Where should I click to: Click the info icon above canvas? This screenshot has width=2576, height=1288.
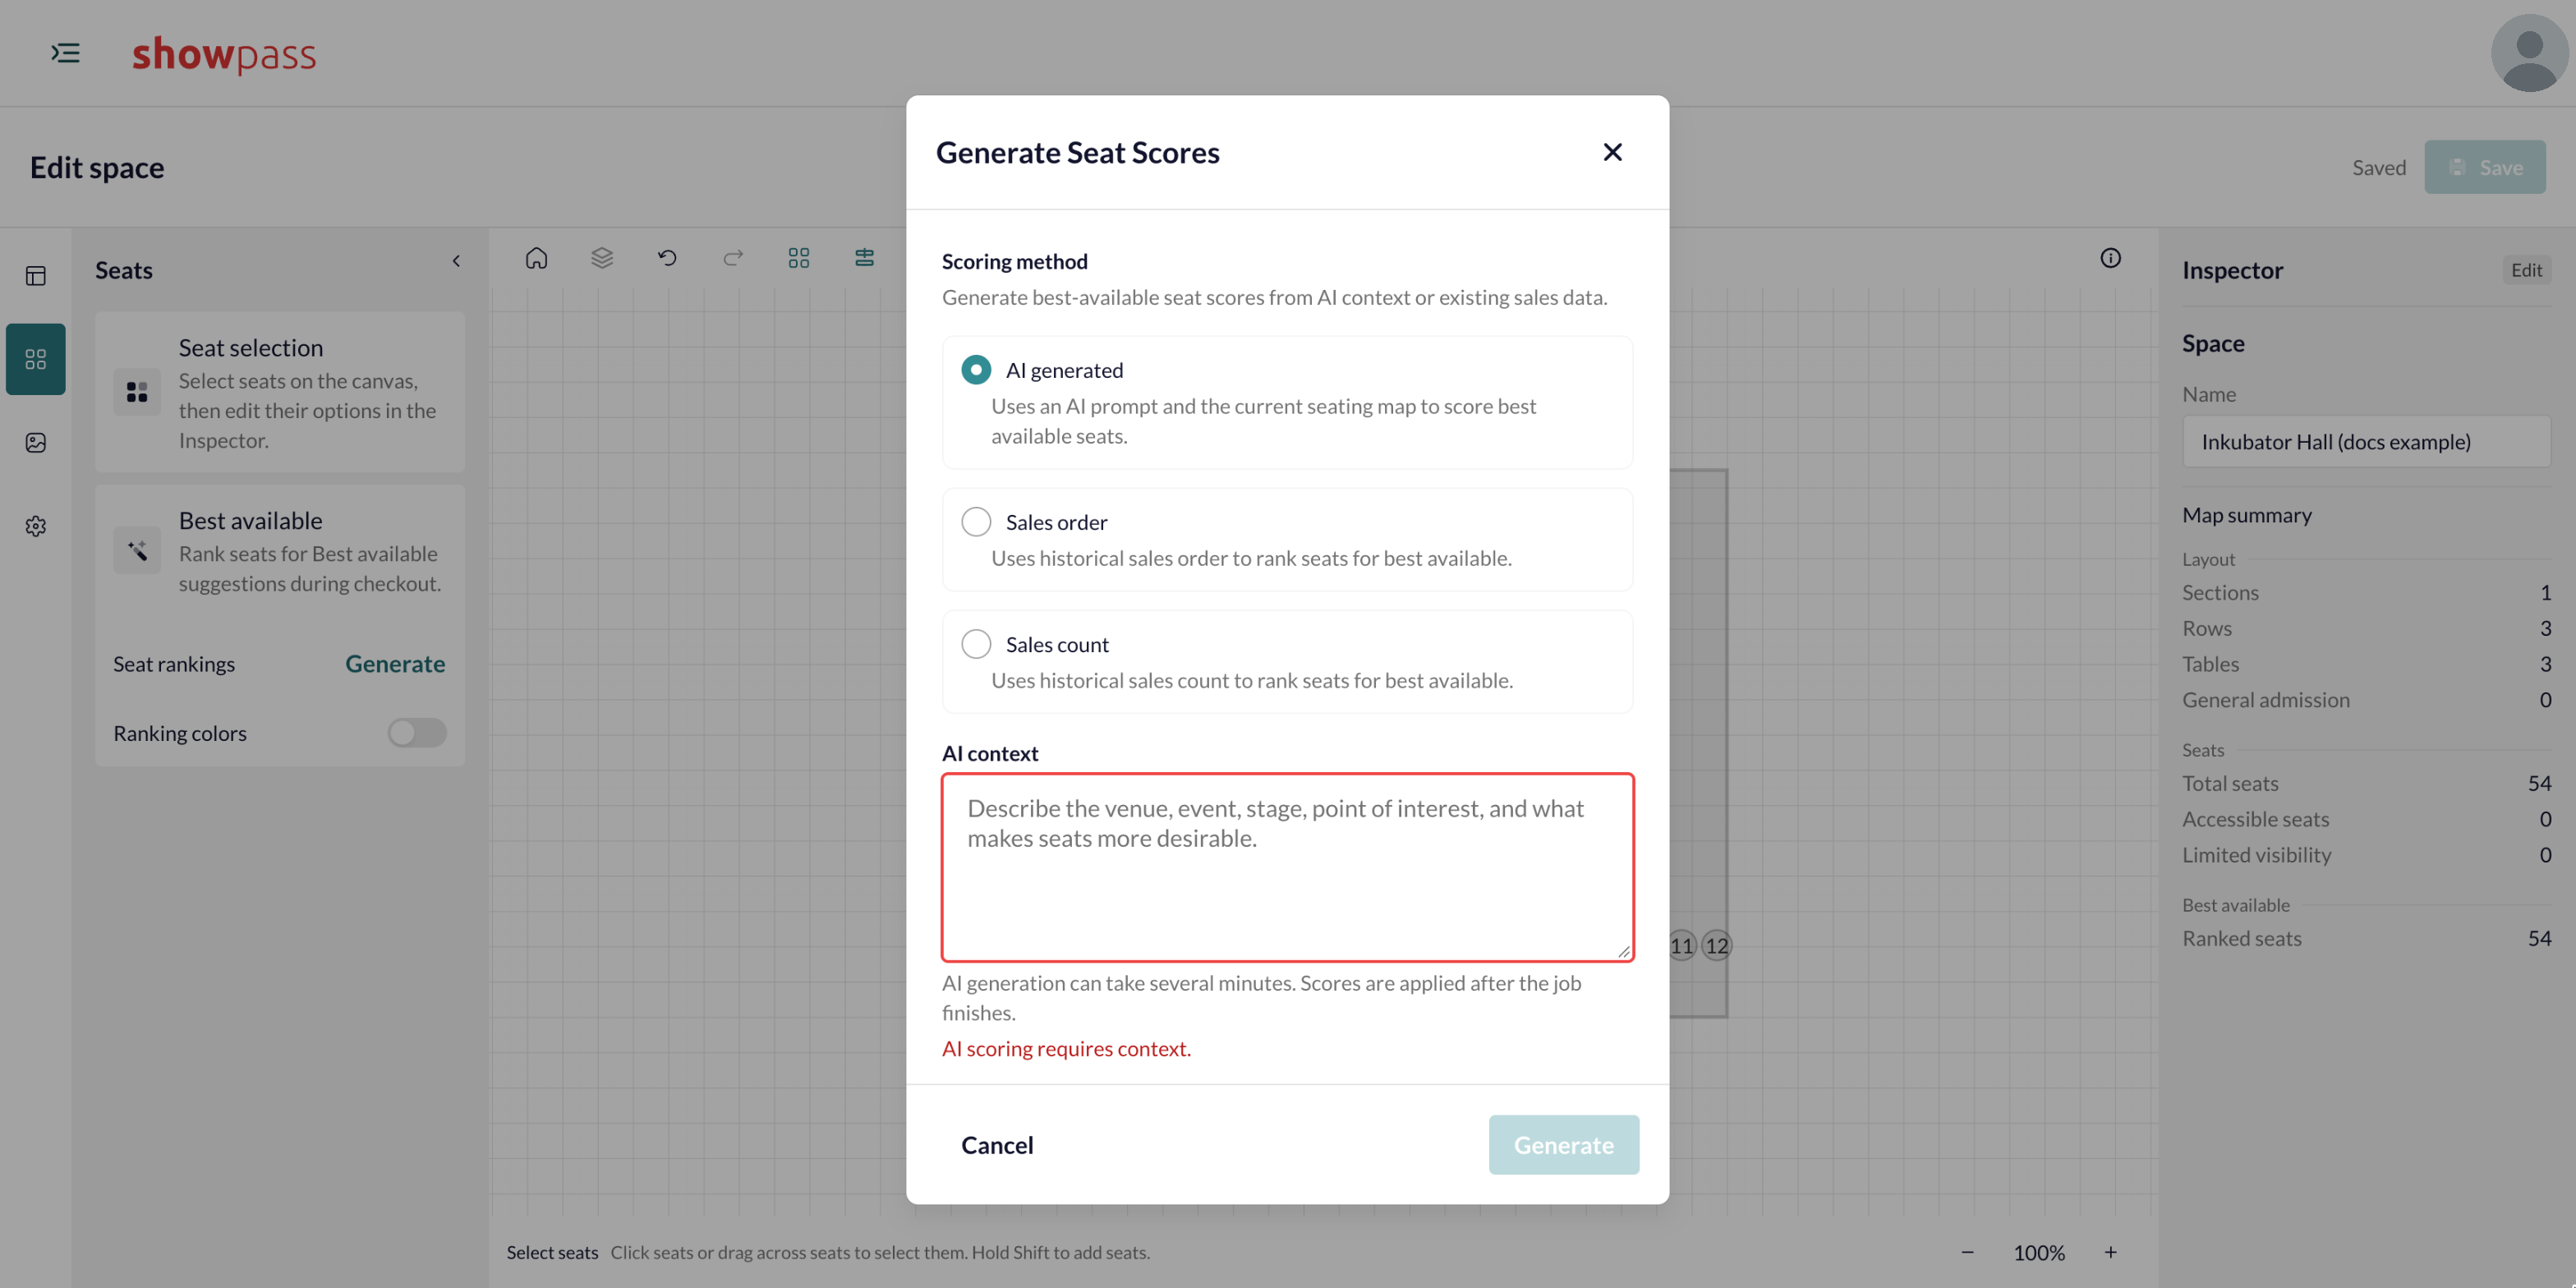2110,258
